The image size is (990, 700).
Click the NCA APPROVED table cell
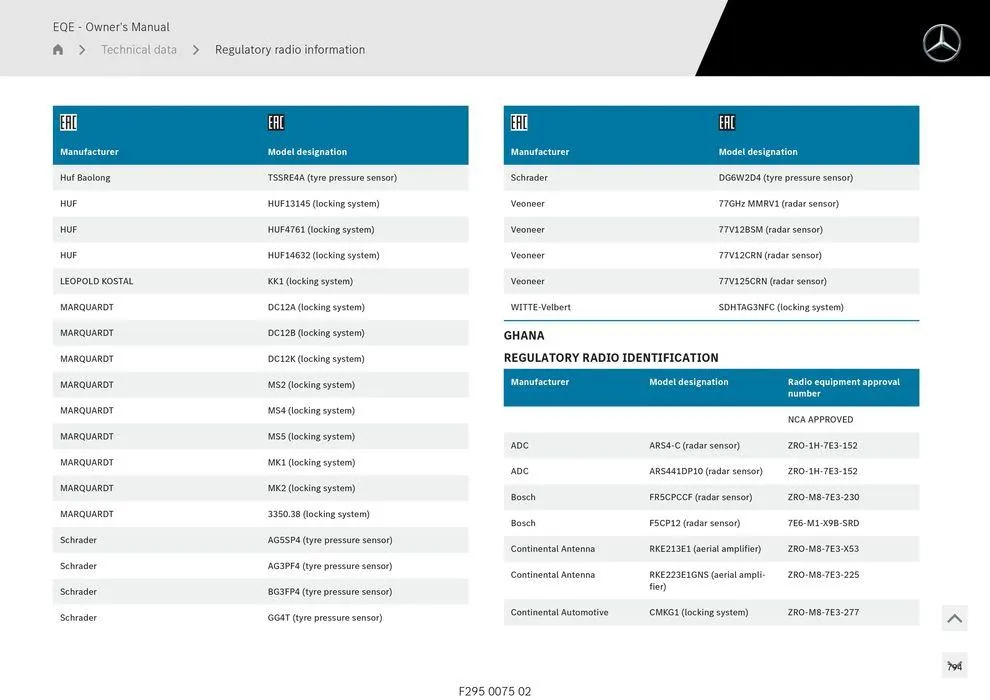click(820, 420)
